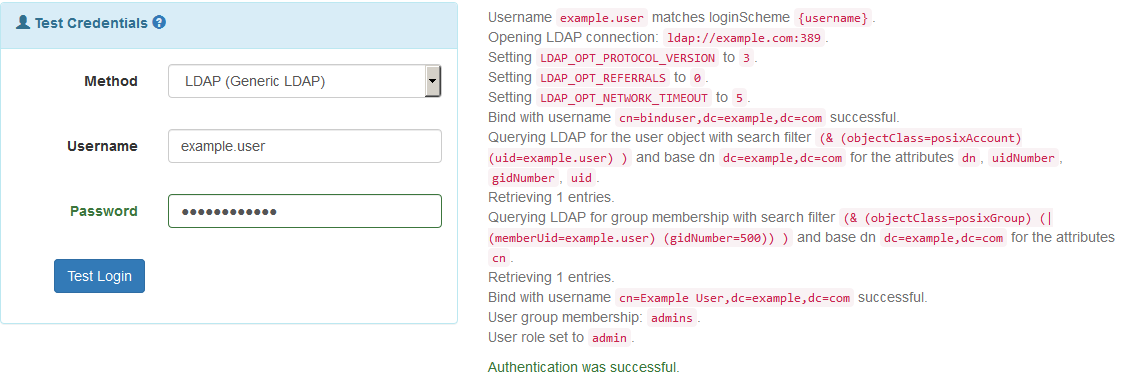Image resolution: width=1140 pixels, height=386 pixels.
Task: Click the cn=binduser,dc=example,dc=com bind name
Action: 720,118
